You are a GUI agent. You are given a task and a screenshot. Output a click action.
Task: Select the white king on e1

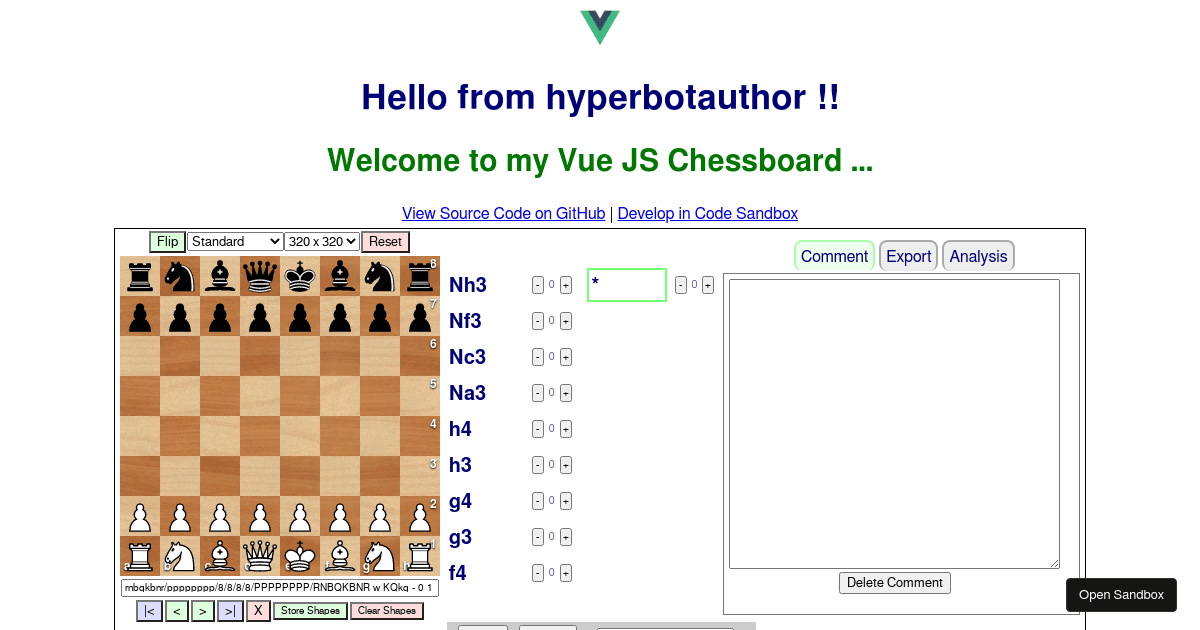pyautogui.click(x=300, y=556)
